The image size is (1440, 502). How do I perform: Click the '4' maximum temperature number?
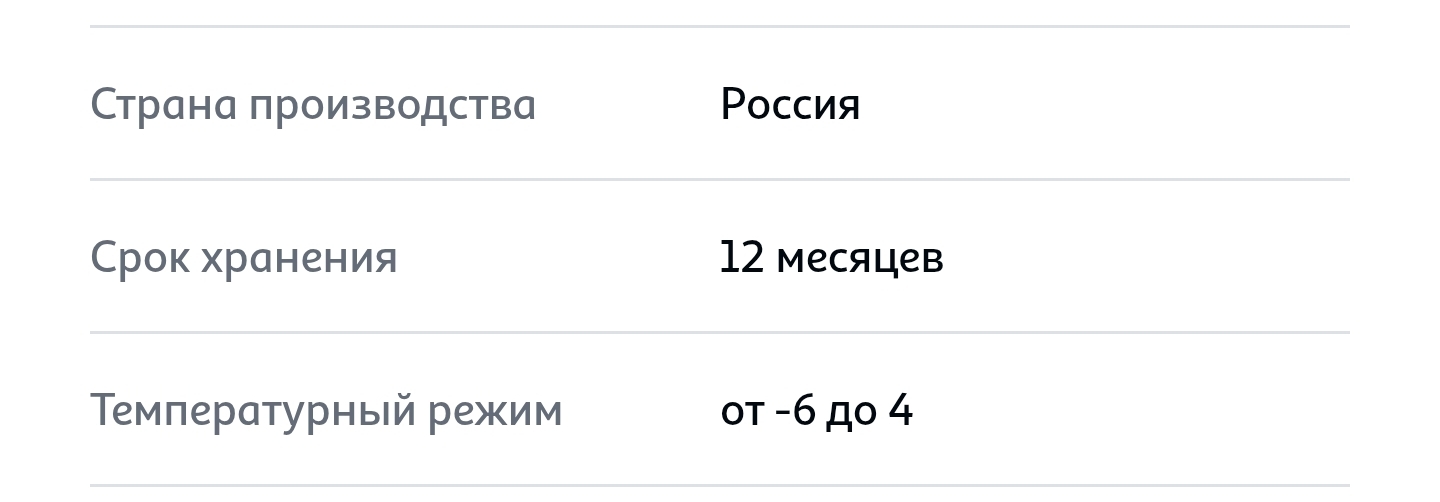click(901, 411)
